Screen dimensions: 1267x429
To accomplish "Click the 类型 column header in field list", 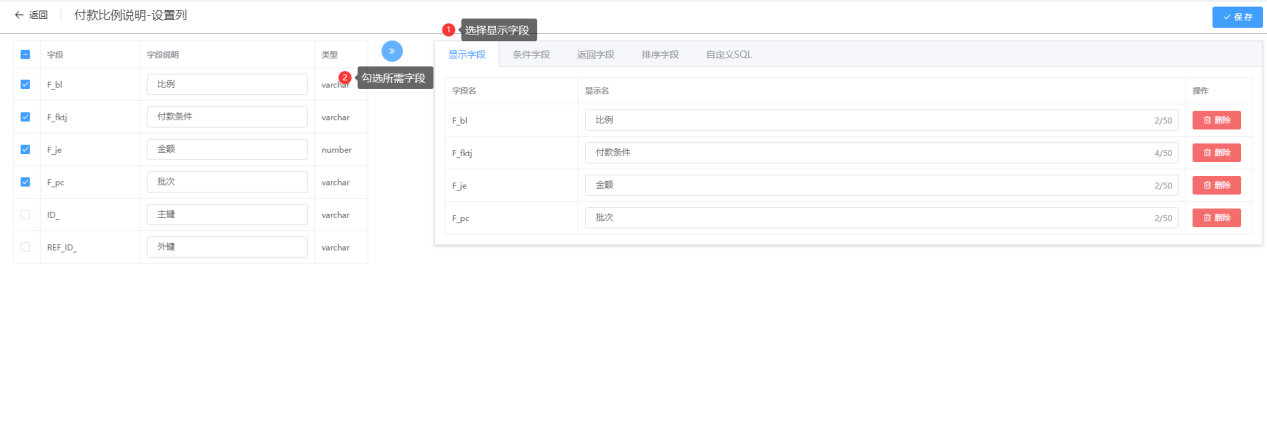I will pos(329,54).
